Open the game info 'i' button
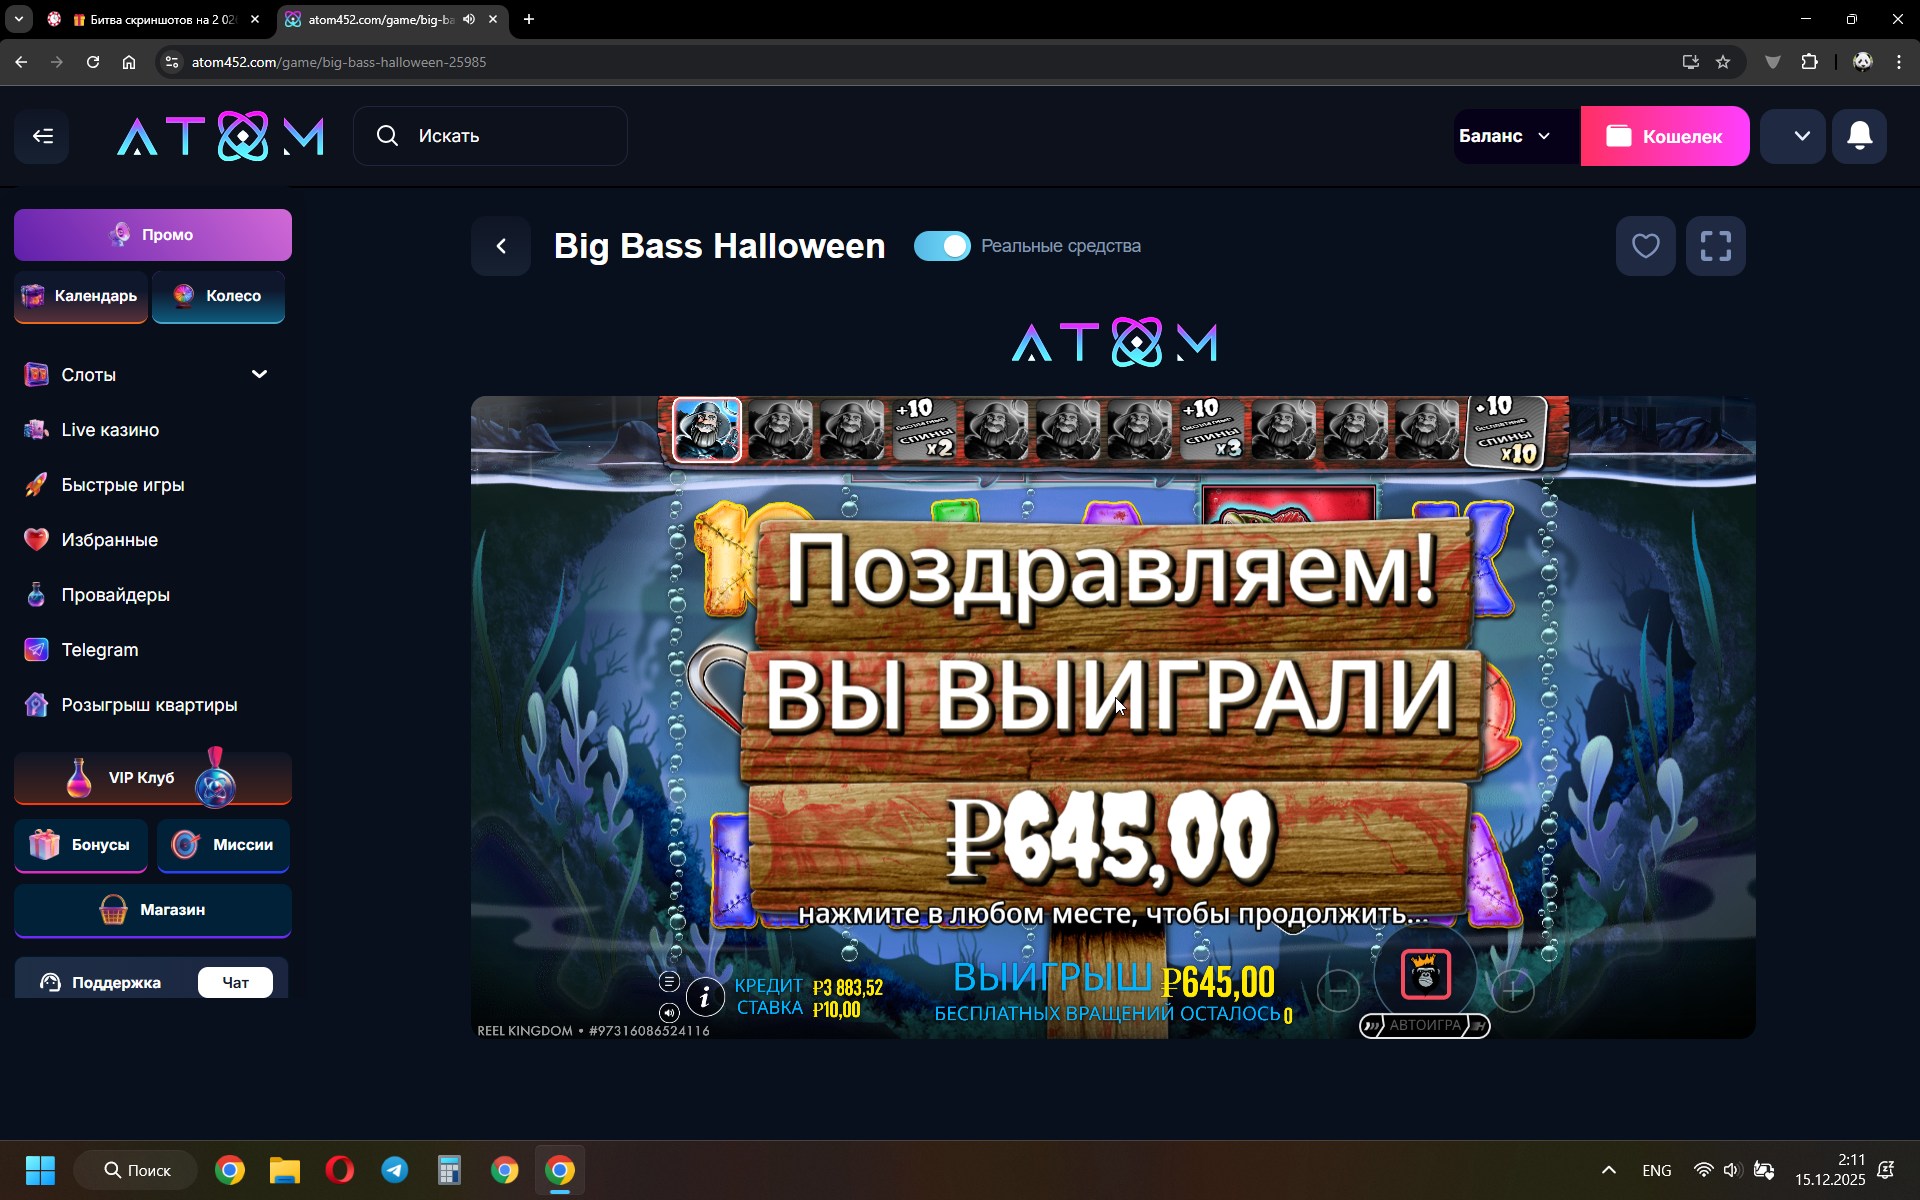The image size is (1920, 1200). pos(705,996)
